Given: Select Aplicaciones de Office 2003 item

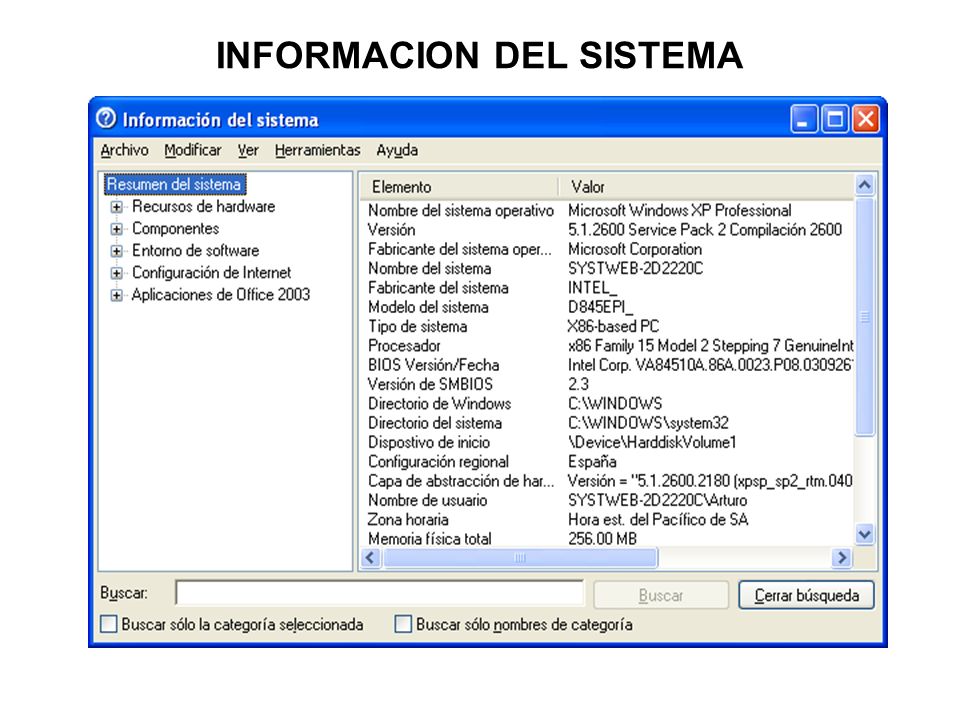Looking at the screenshot, I should (x=220, y=294).
